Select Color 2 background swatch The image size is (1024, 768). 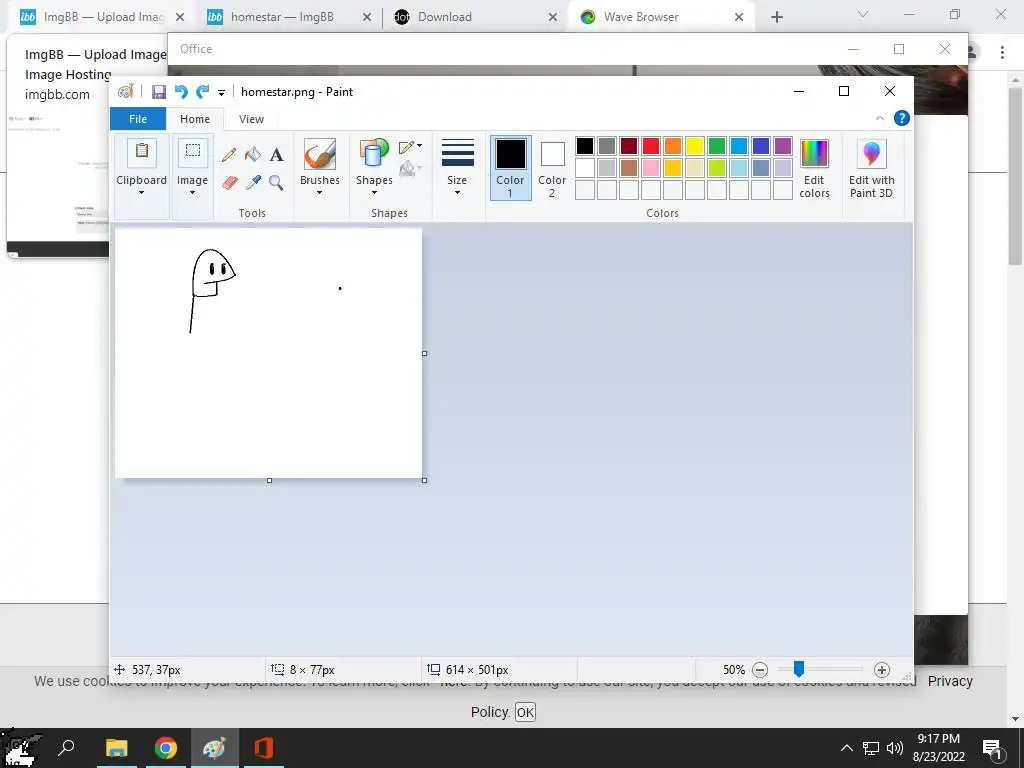click(x=552, y=168)
